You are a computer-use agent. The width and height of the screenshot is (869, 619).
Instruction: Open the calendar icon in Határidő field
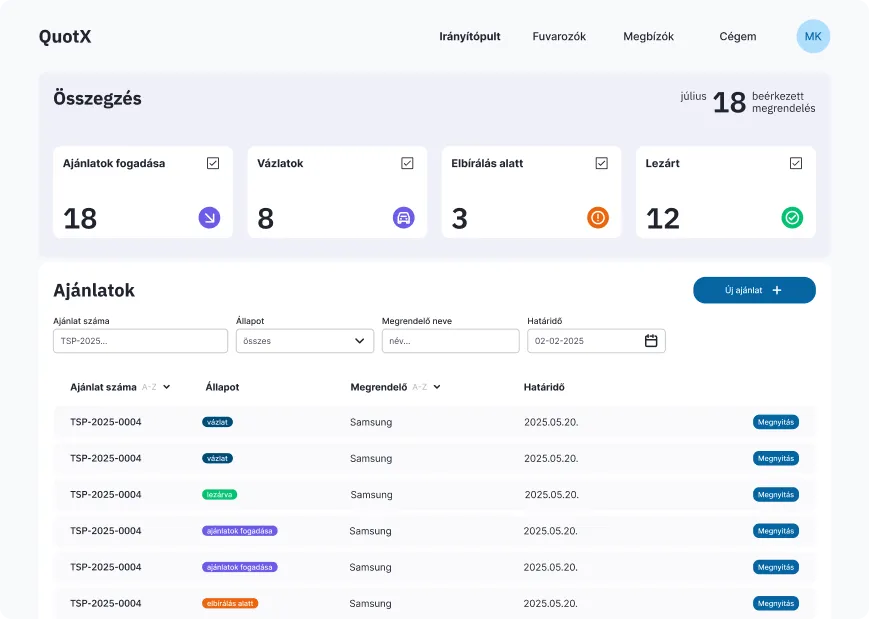tap(651, 341)
